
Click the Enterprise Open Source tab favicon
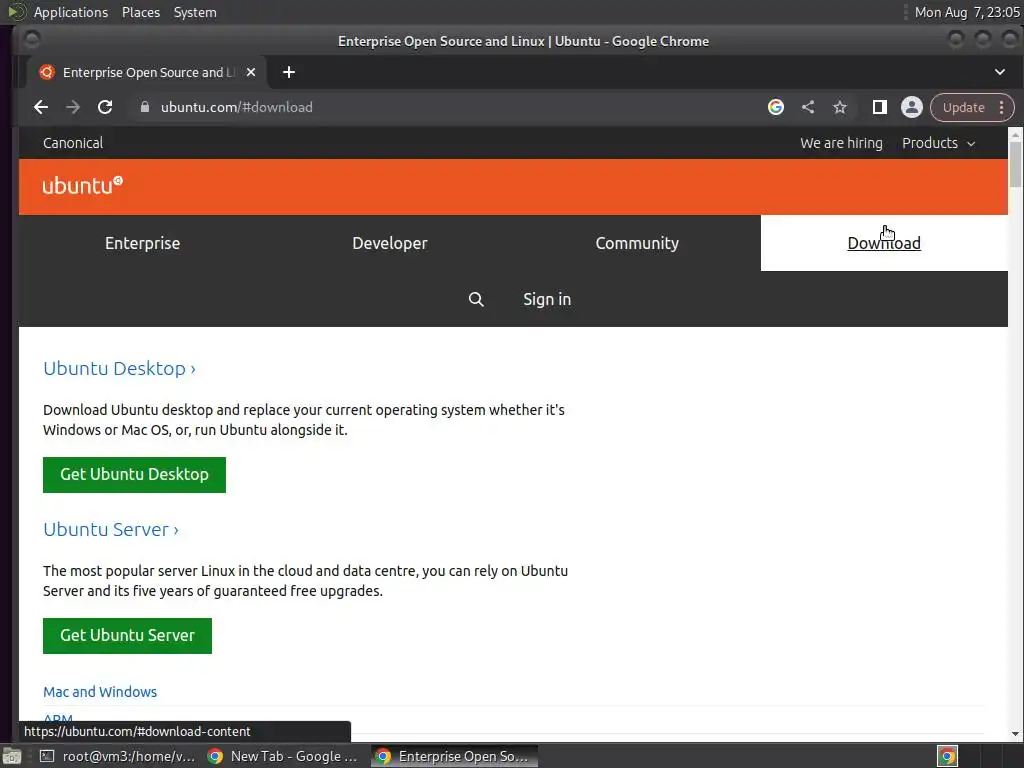click(x=46, y=72)
